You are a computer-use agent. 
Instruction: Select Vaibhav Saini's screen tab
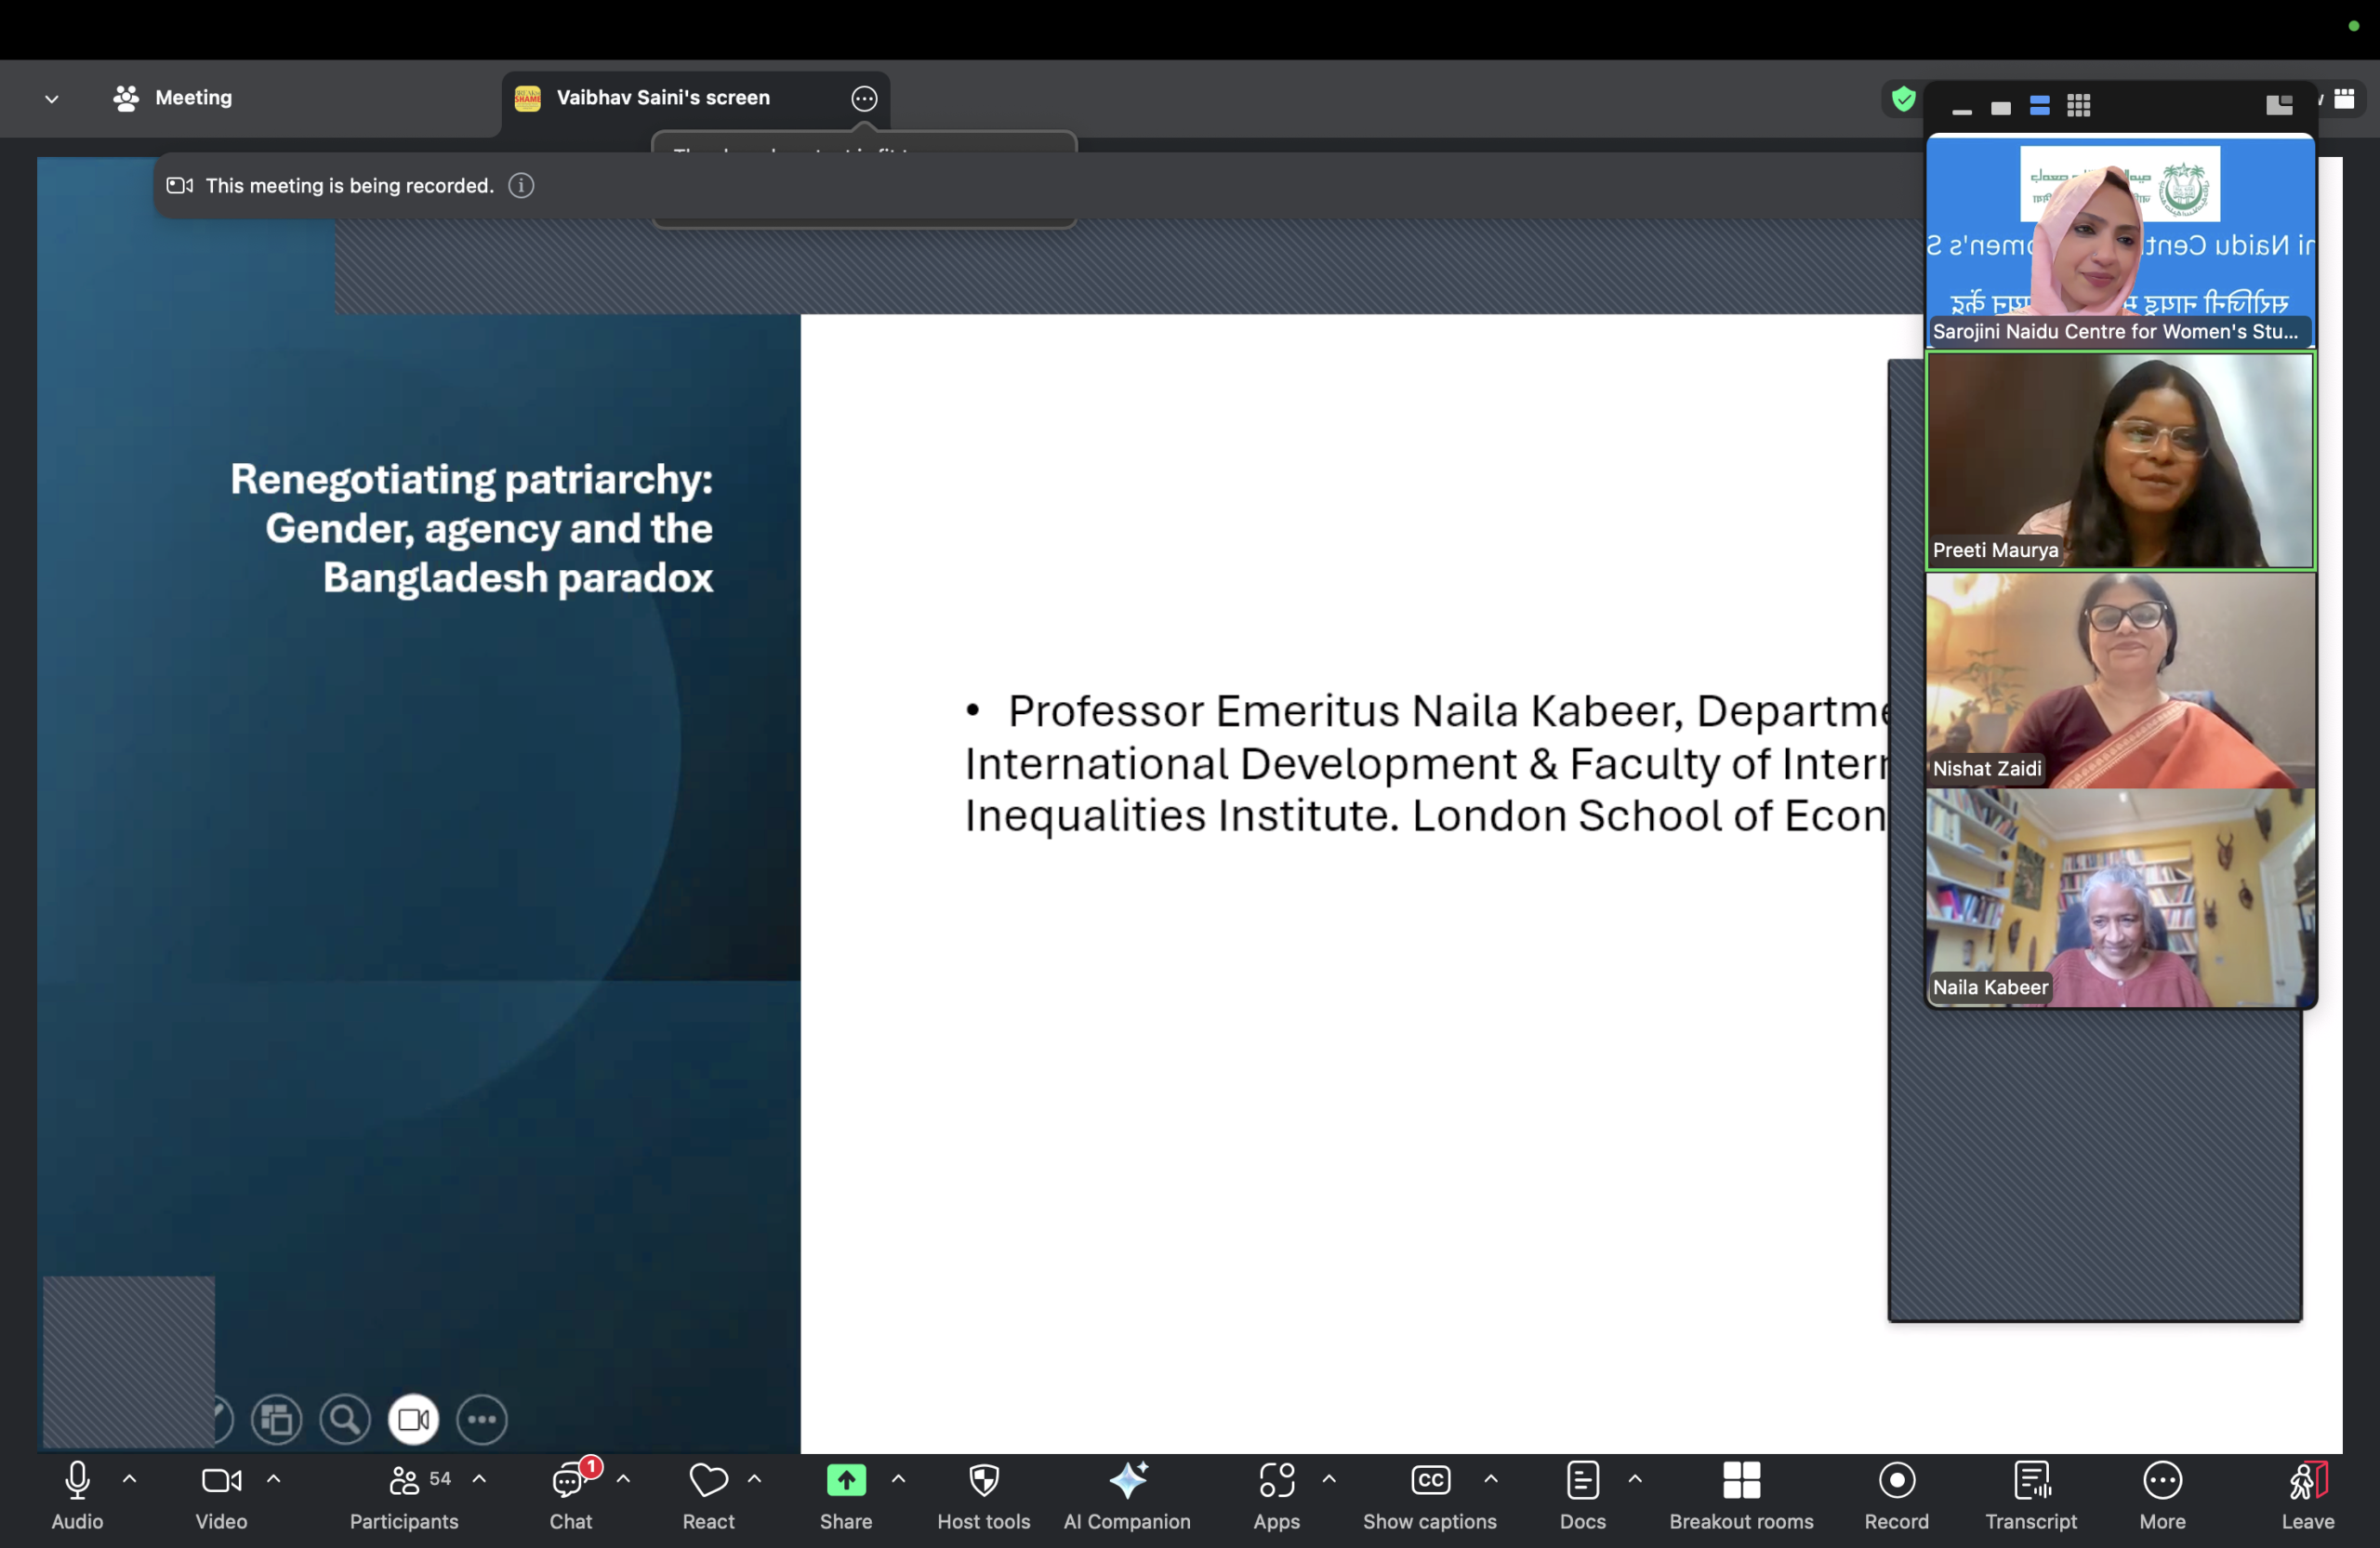coord(663,98)
